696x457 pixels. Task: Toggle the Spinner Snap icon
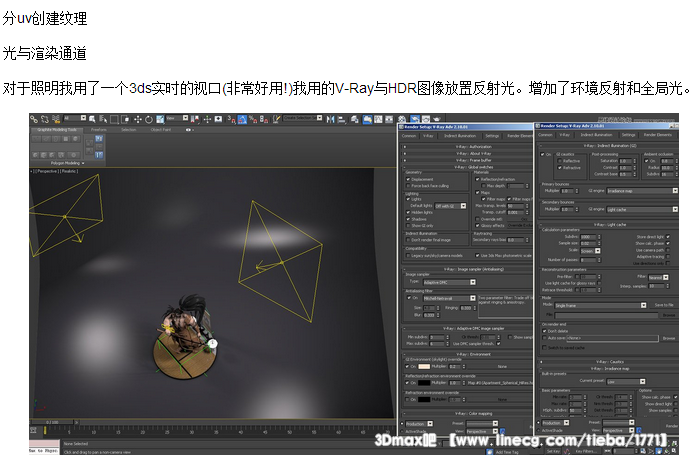point(264,119)
